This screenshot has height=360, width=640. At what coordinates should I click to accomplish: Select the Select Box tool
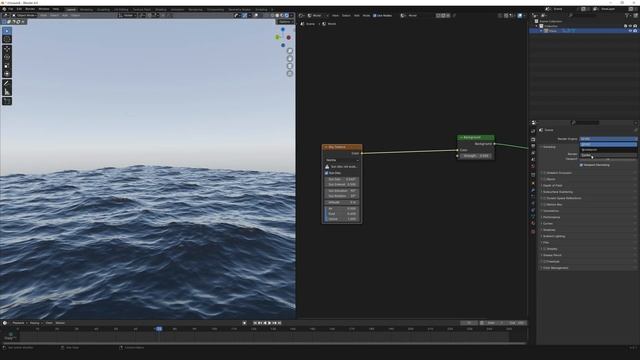click(7, 31)
